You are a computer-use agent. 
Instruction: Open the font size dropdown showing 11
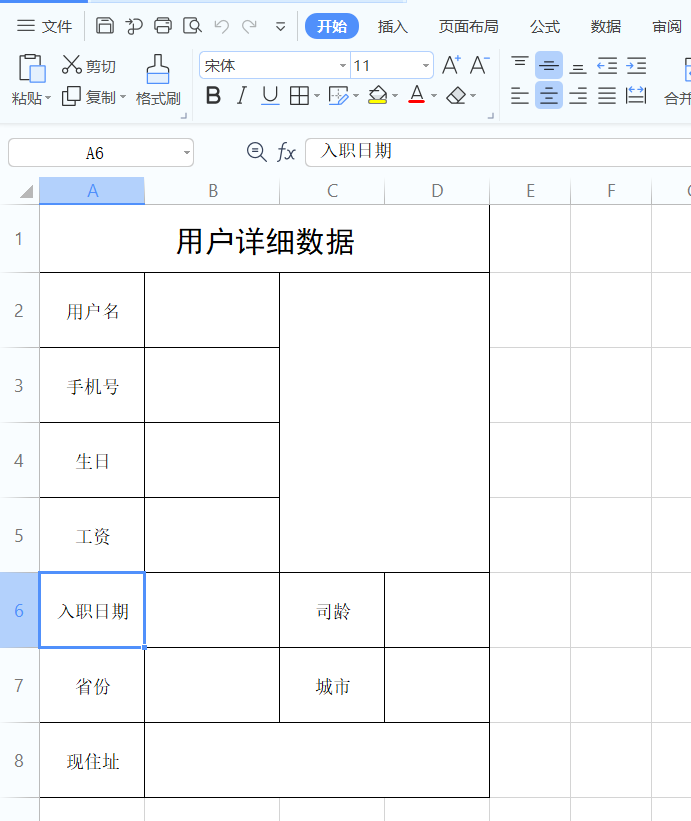pyautogui.click(x=426, y=65)
